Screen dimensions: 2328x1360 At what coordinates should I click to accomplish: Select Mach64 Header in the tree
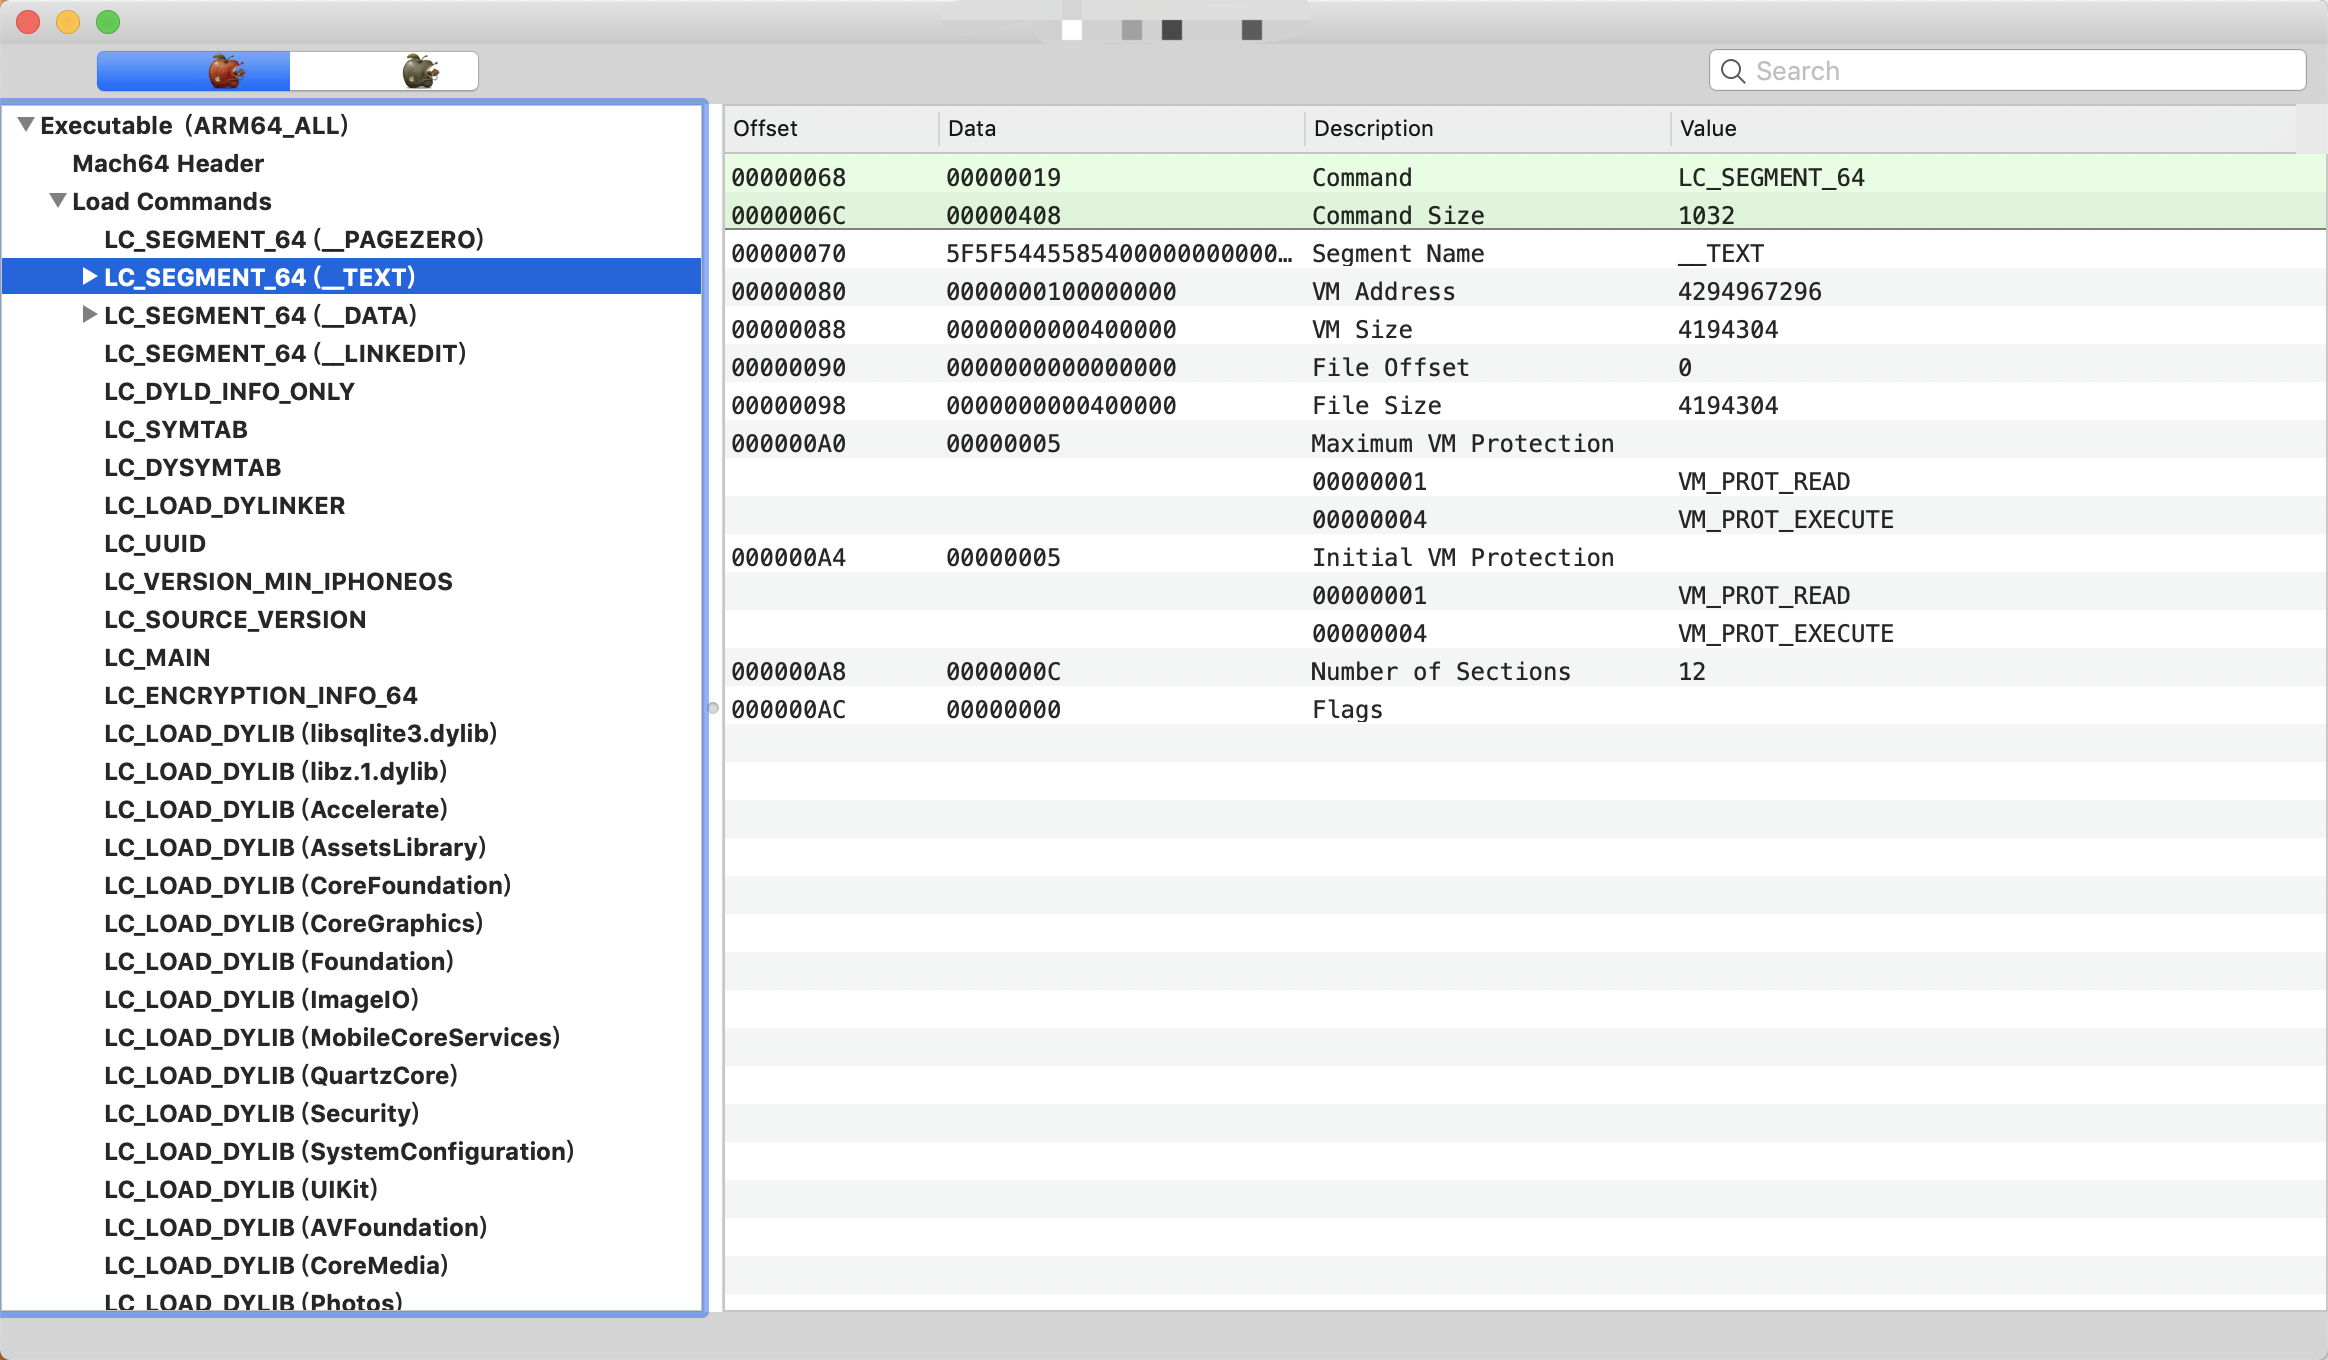point(168,163)
